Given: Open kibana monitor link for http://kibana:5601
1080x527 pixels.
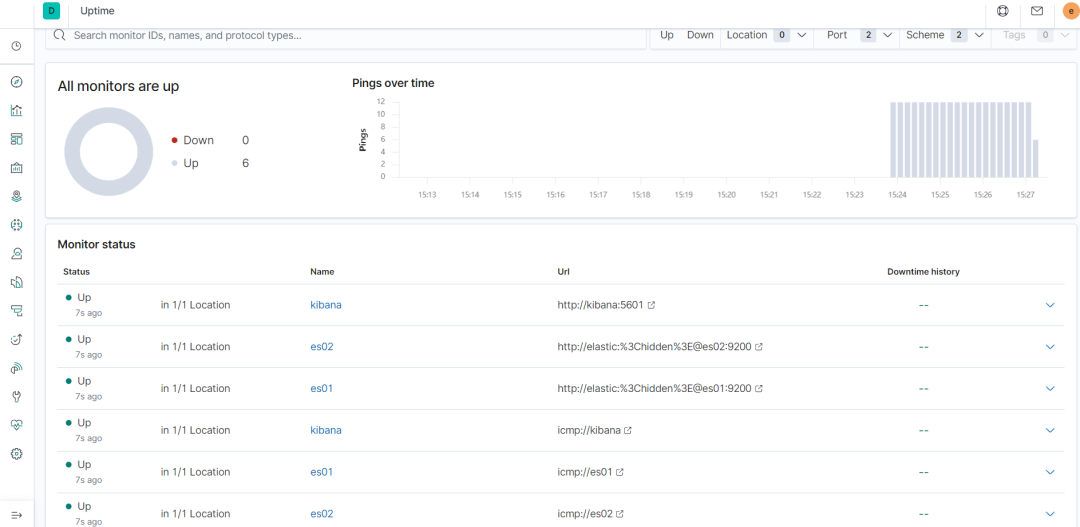Looking at the screenshot, I should [326, 304].
